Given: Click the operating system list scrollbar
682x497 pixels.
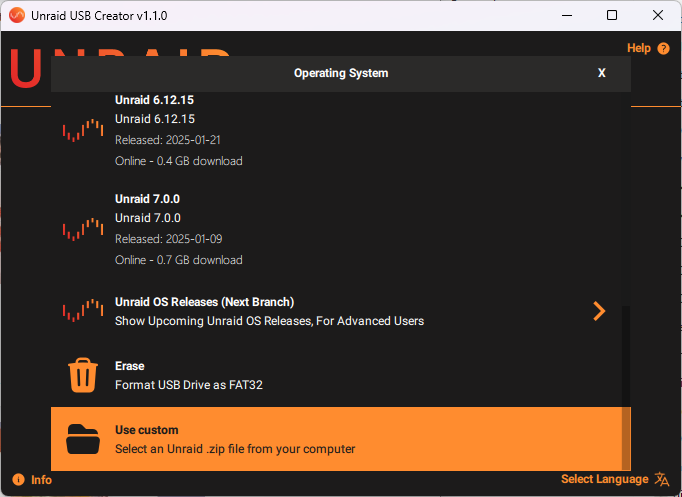Looking at the screenshot, I should pyautogui.click(x=626, y=386).
